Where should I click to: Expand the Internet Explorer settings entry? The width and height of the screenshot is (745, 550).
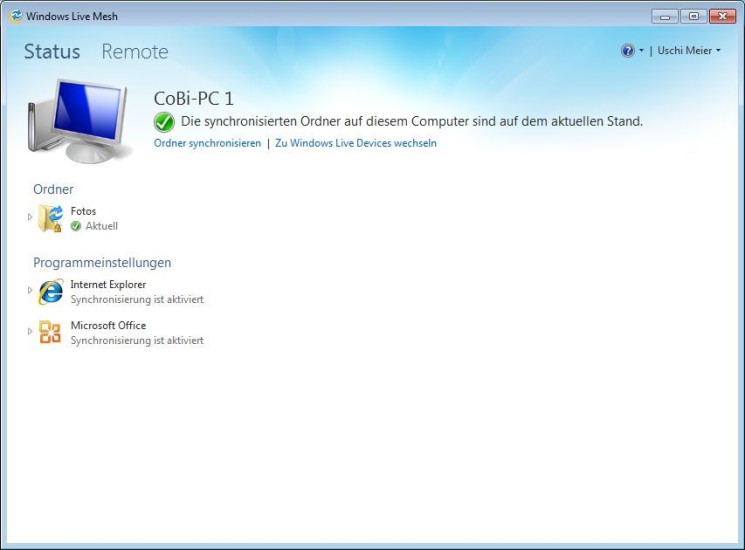coord(30,290)
